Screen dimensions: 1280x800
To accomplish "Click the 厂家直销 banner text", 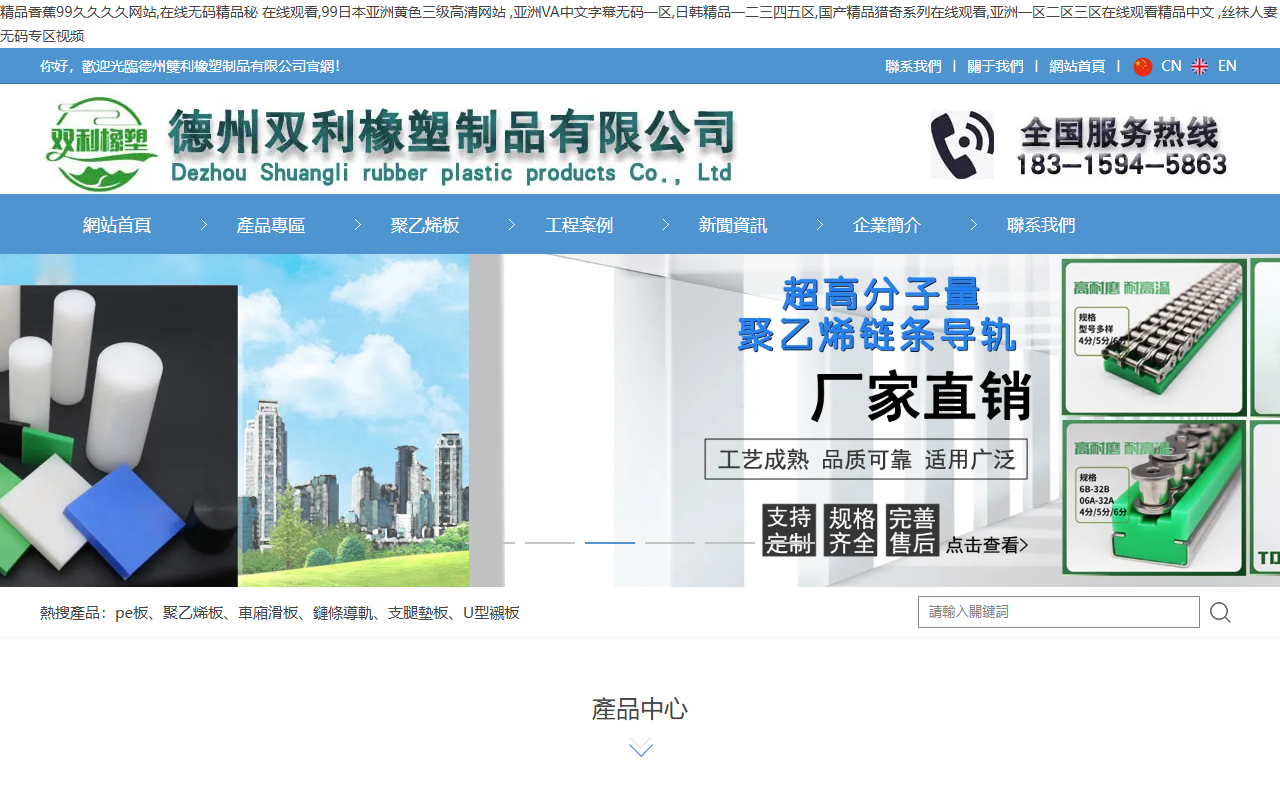I will click(x=921, y=397).
